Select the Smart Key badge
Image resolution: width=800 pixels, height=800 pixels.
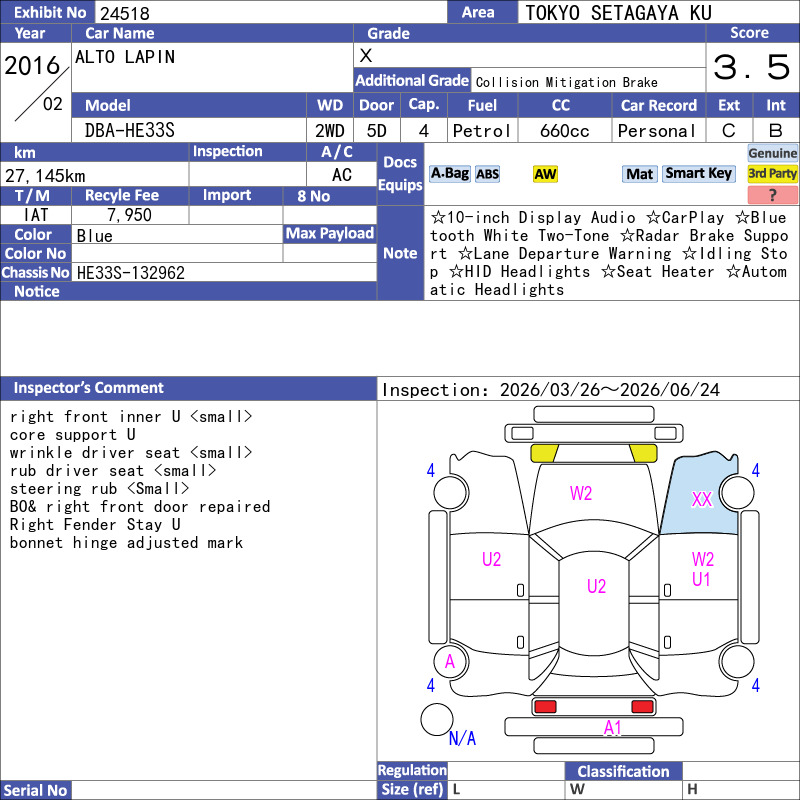[698, 174]
